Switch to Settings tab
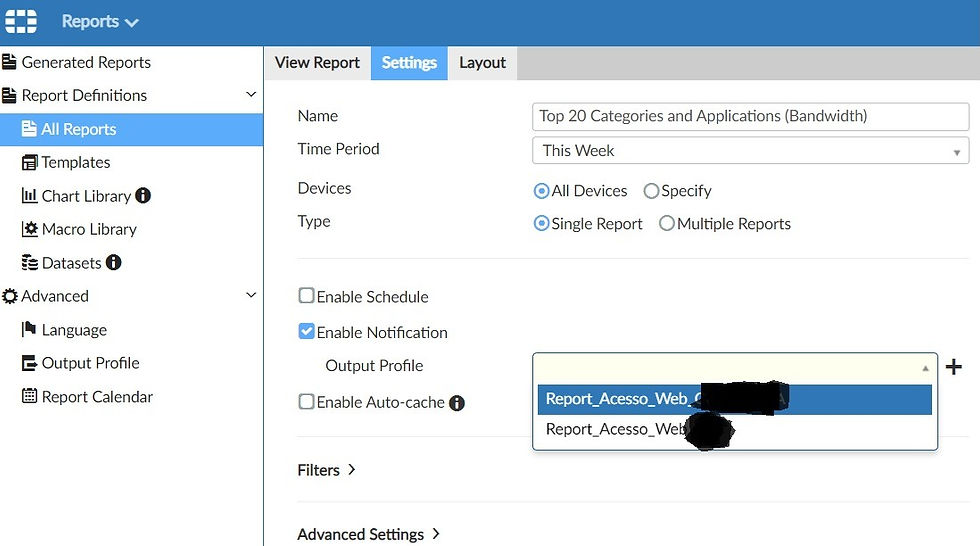980x546 pixels. pyautogui.click(x=409, y=63)
